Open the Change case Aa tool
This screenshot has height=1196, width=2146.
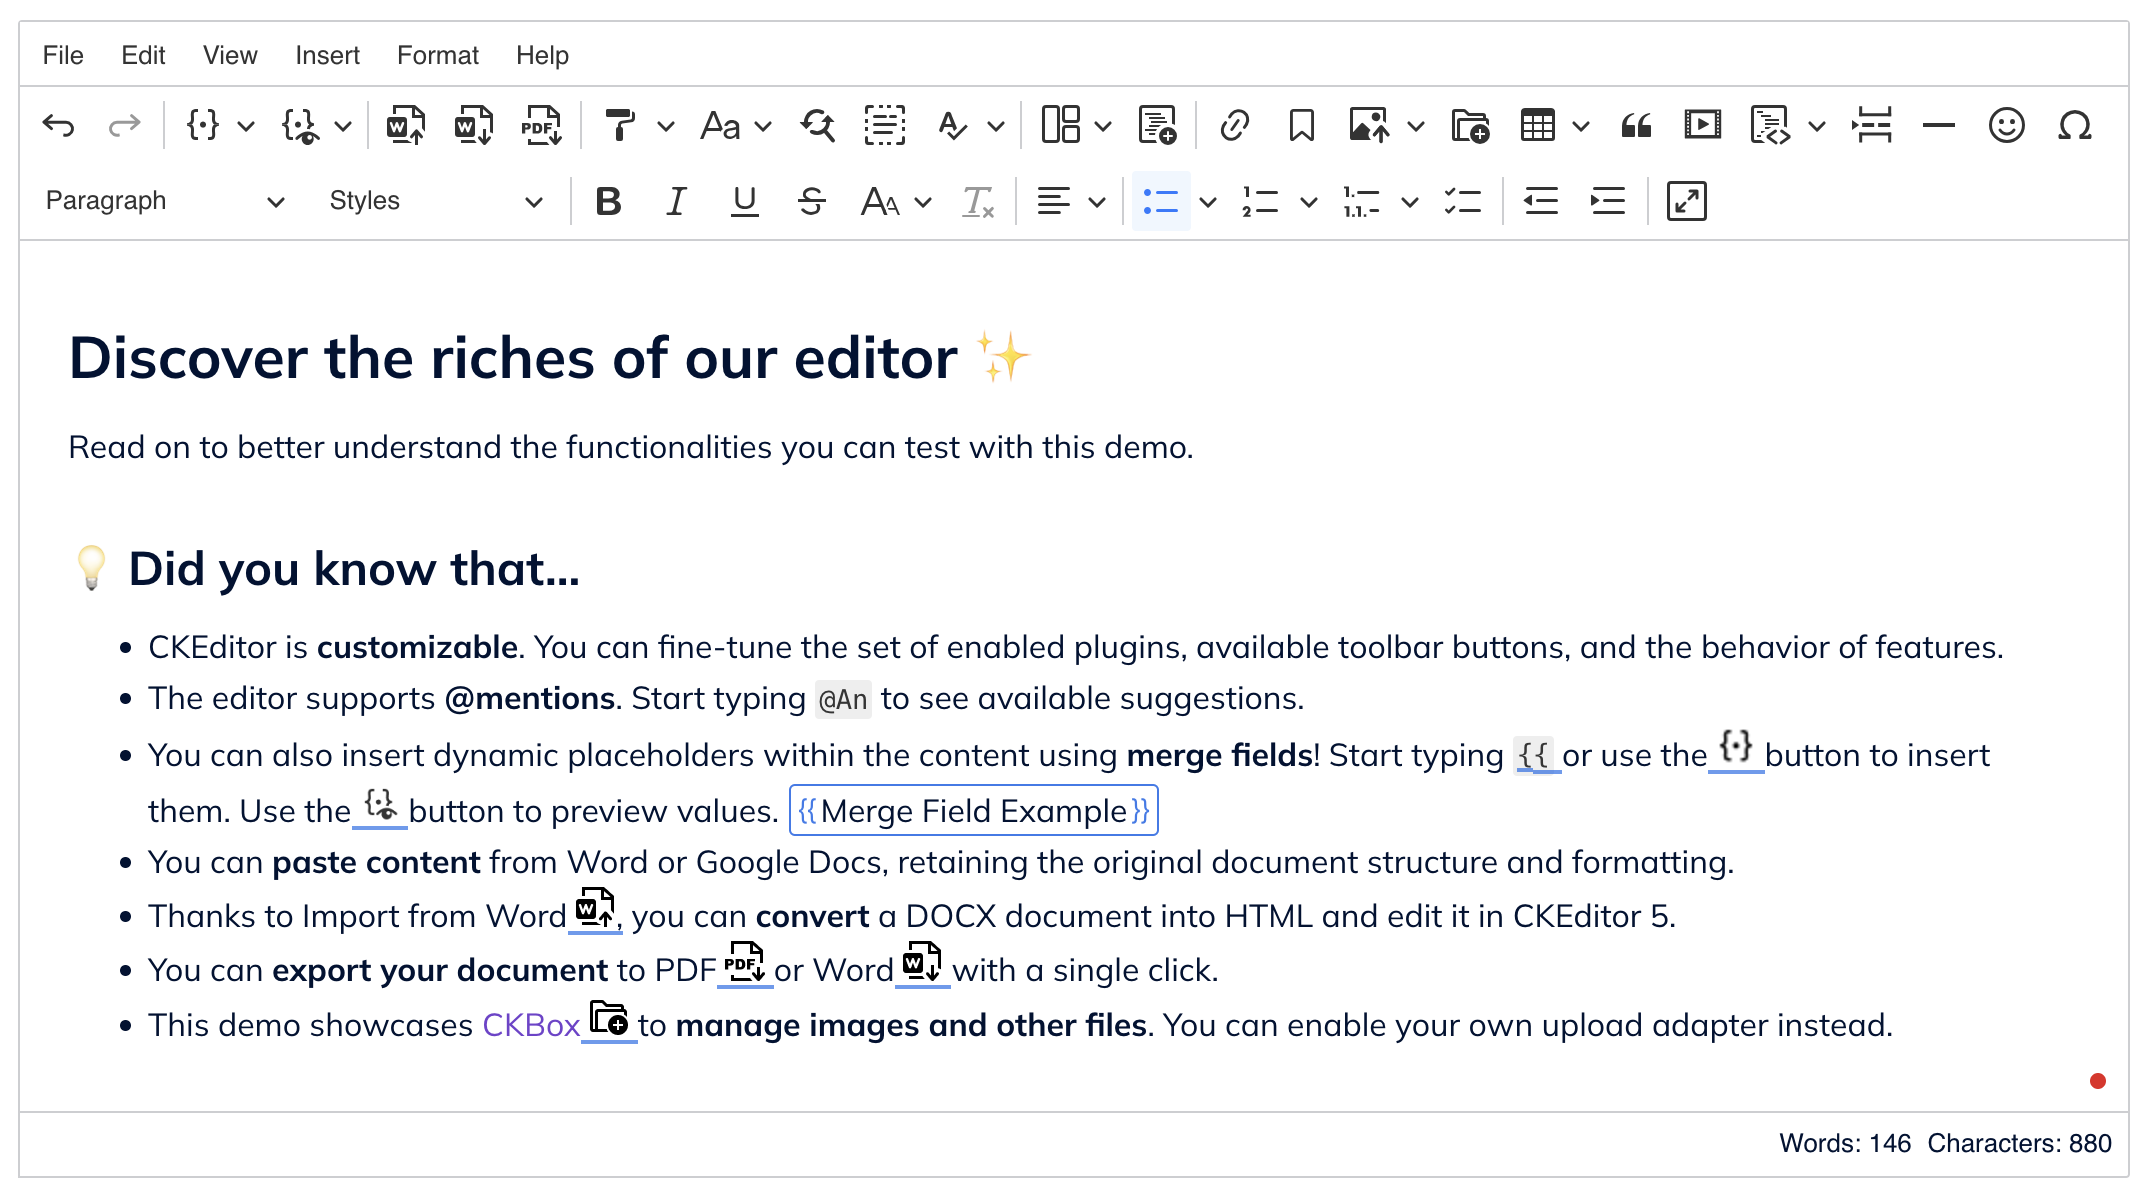pos(720,126)
